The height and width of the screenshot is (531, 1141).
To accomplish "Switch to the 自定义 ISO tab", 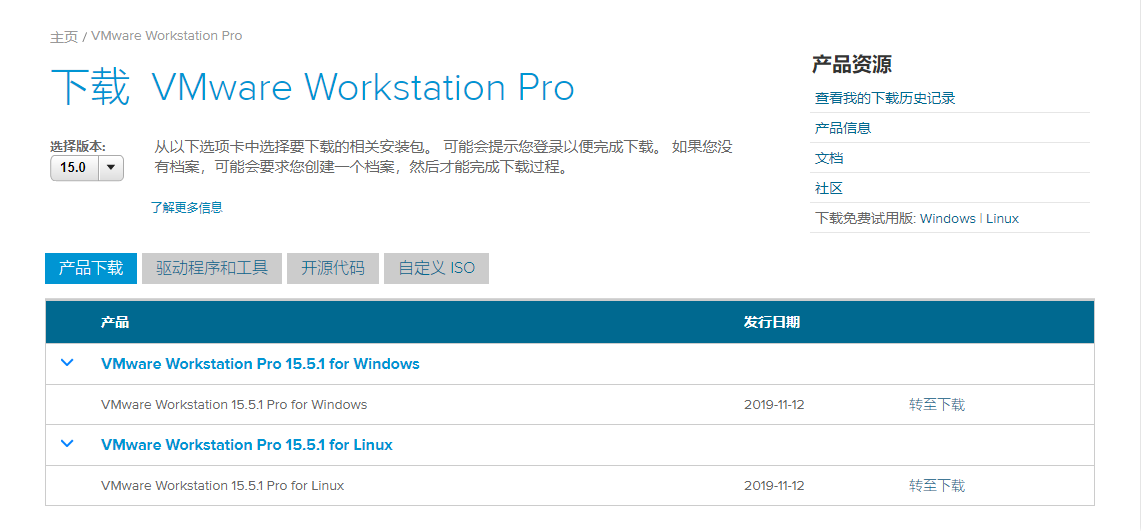I will (x=437, y=268).
